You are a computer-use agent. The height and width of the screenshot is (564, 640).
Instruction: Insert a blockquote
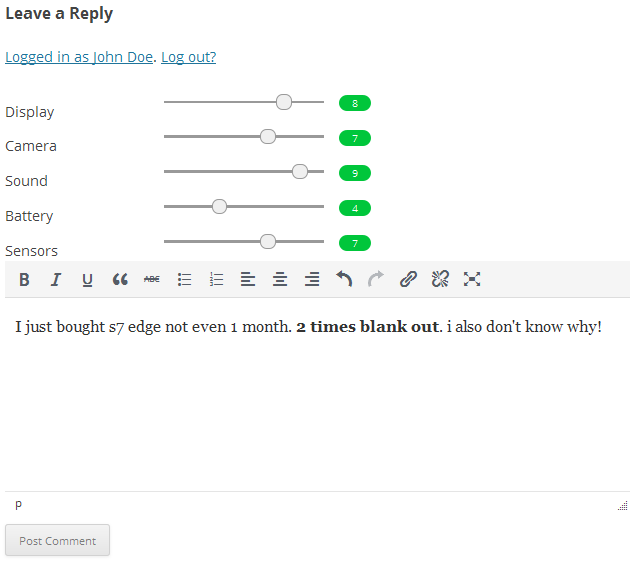[x=120, y=280]
